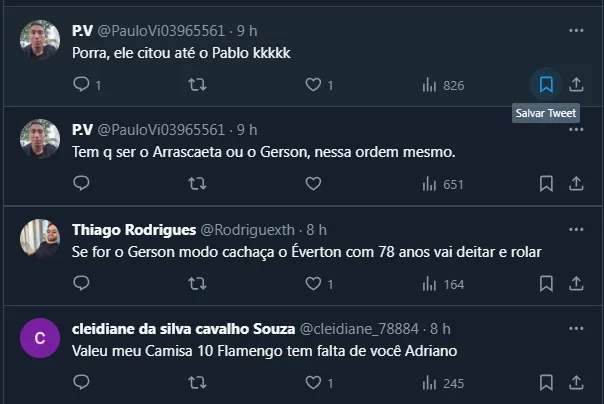
Task: Open P.V's profile from the Pablo tweet
Action: point(83,31)
